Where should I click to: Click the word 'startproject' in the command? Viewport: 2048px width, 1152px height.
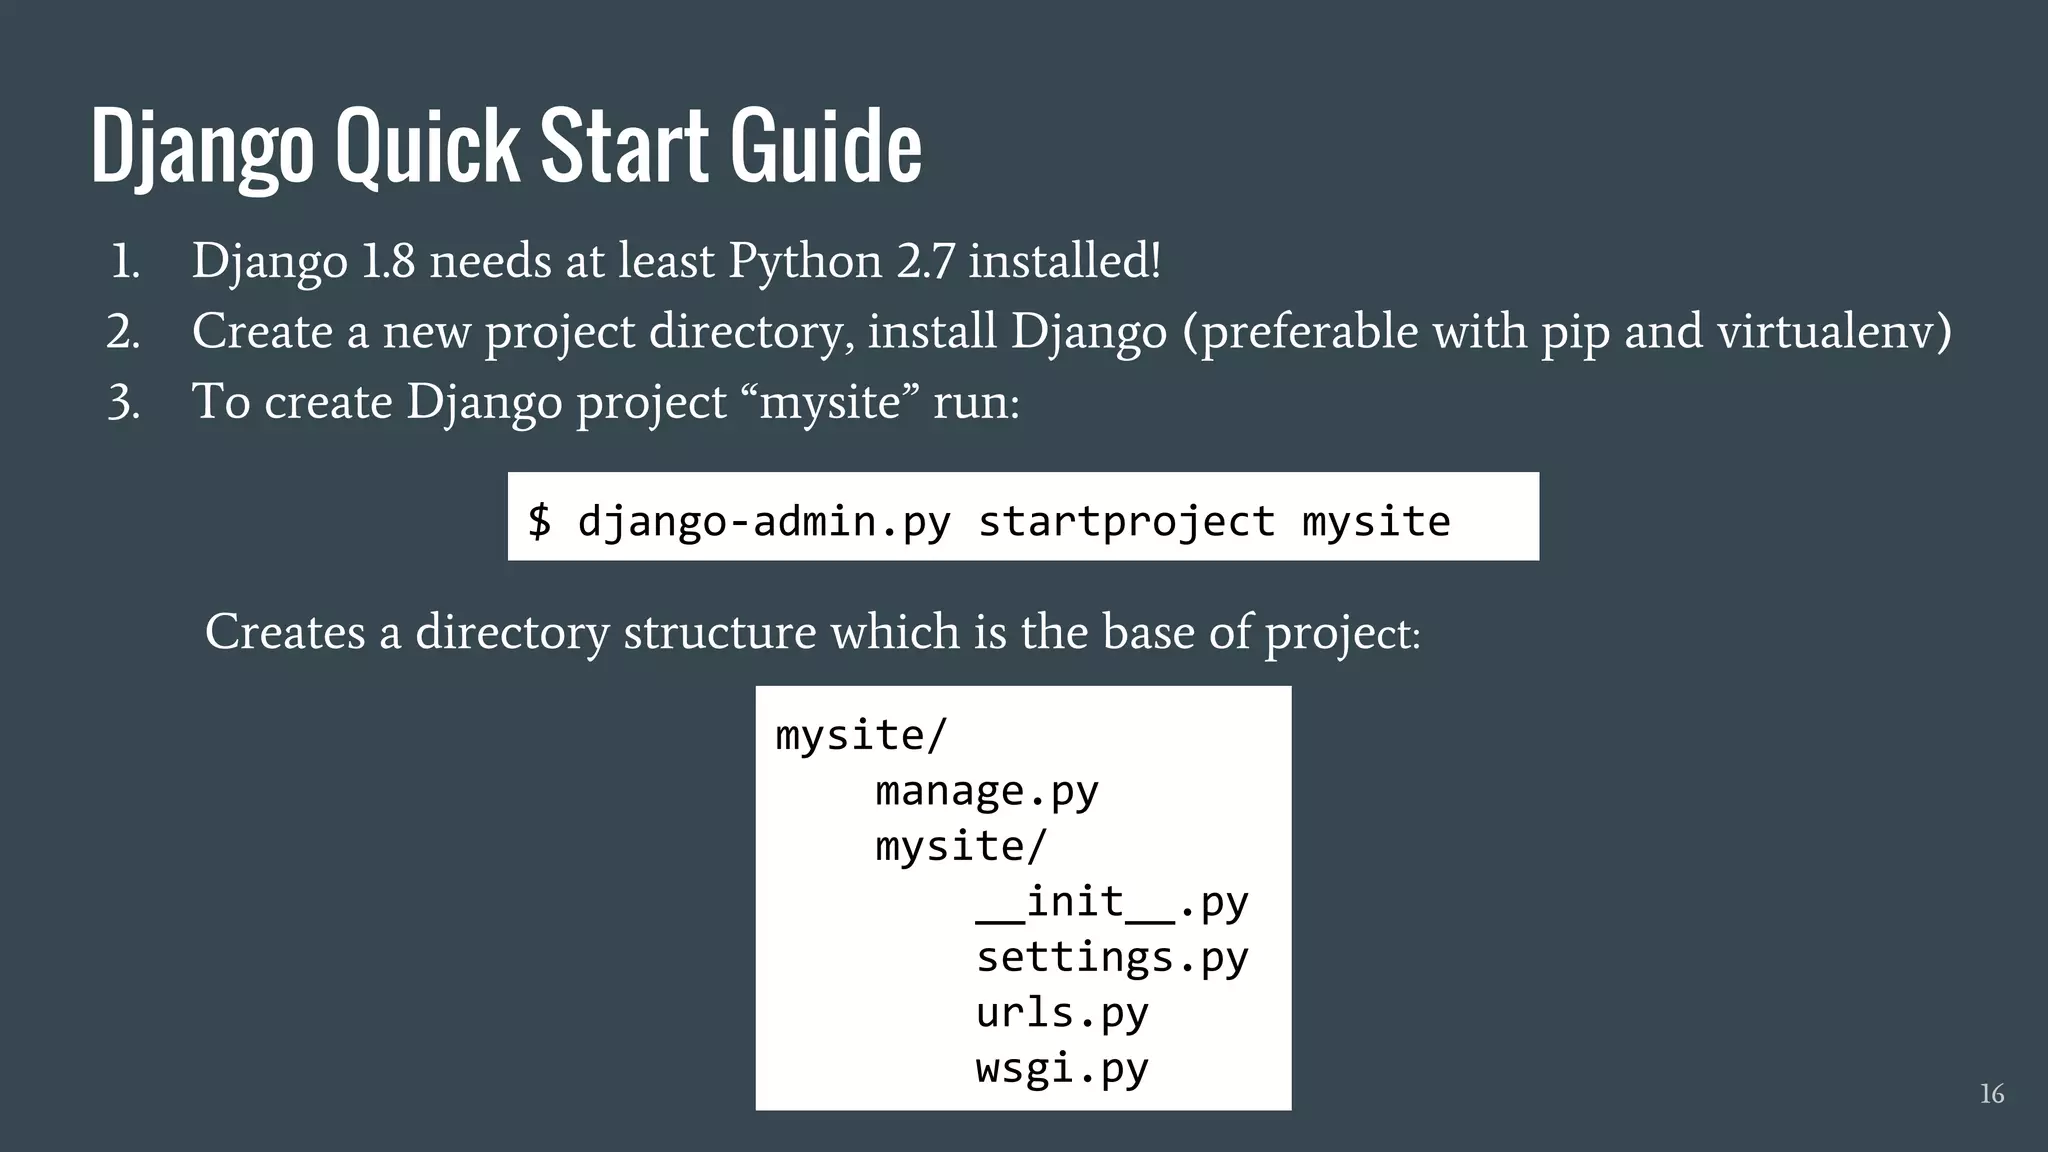pos(1126,521)
